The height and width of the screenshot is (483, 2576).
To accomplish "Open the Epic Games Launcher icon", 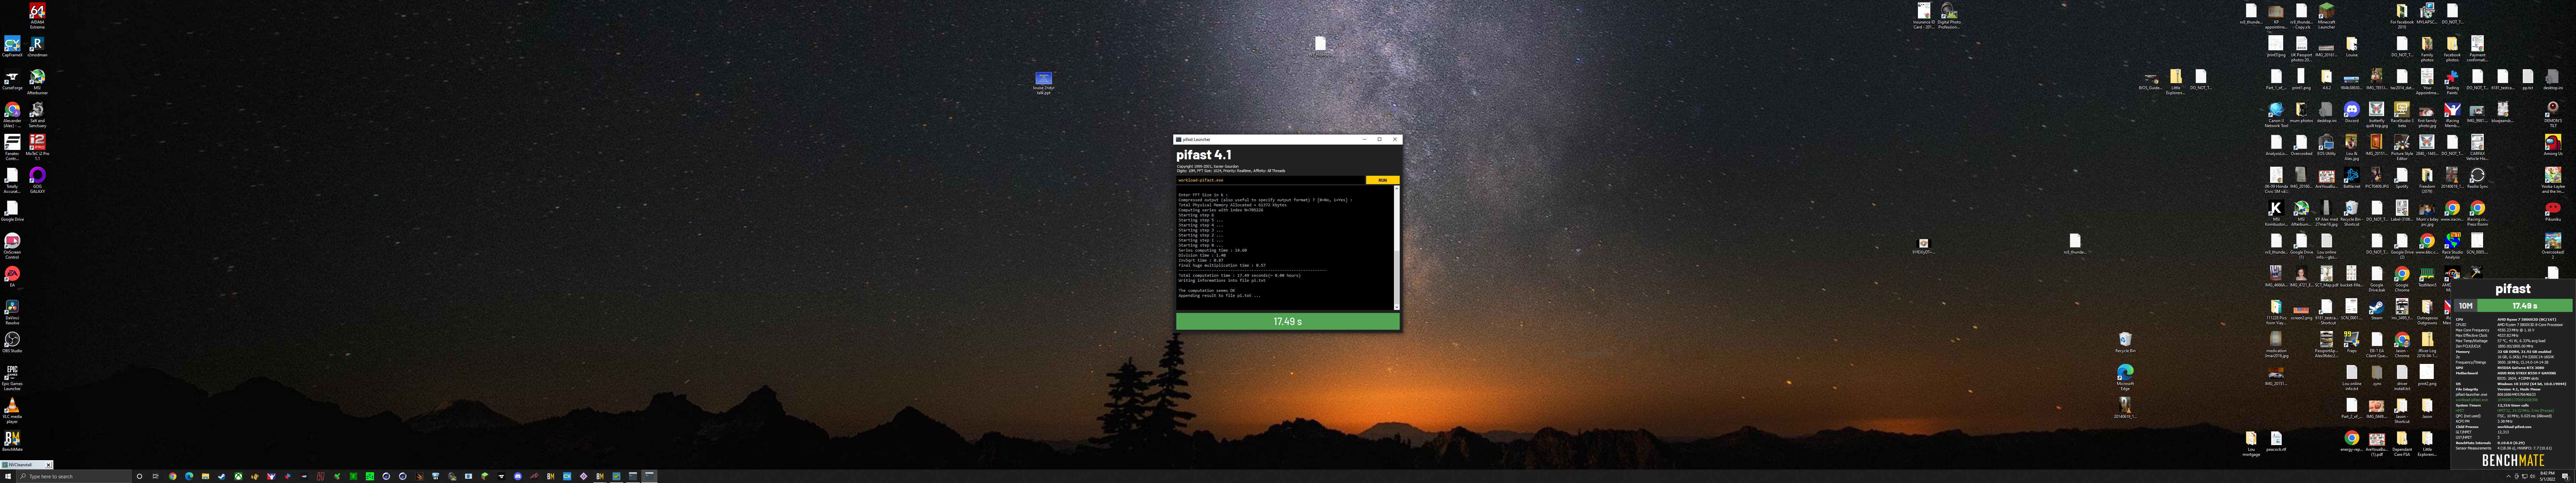I will 12,377.
